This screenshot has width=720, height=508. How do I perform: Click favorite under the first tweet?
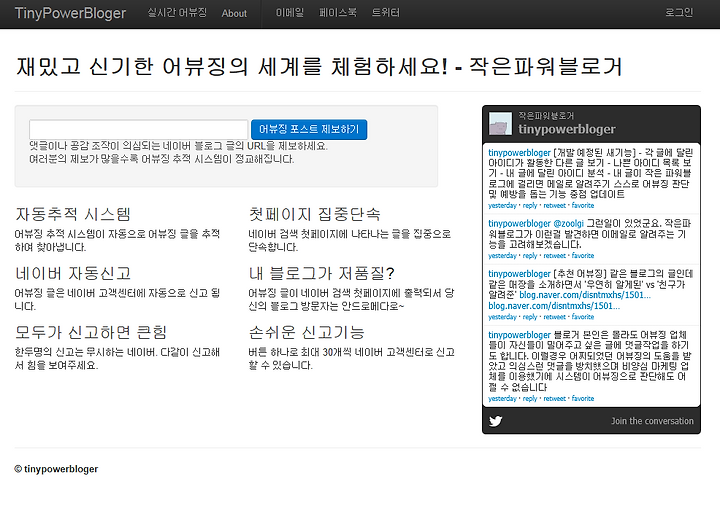pyautogui.click(x=583, y=205)
